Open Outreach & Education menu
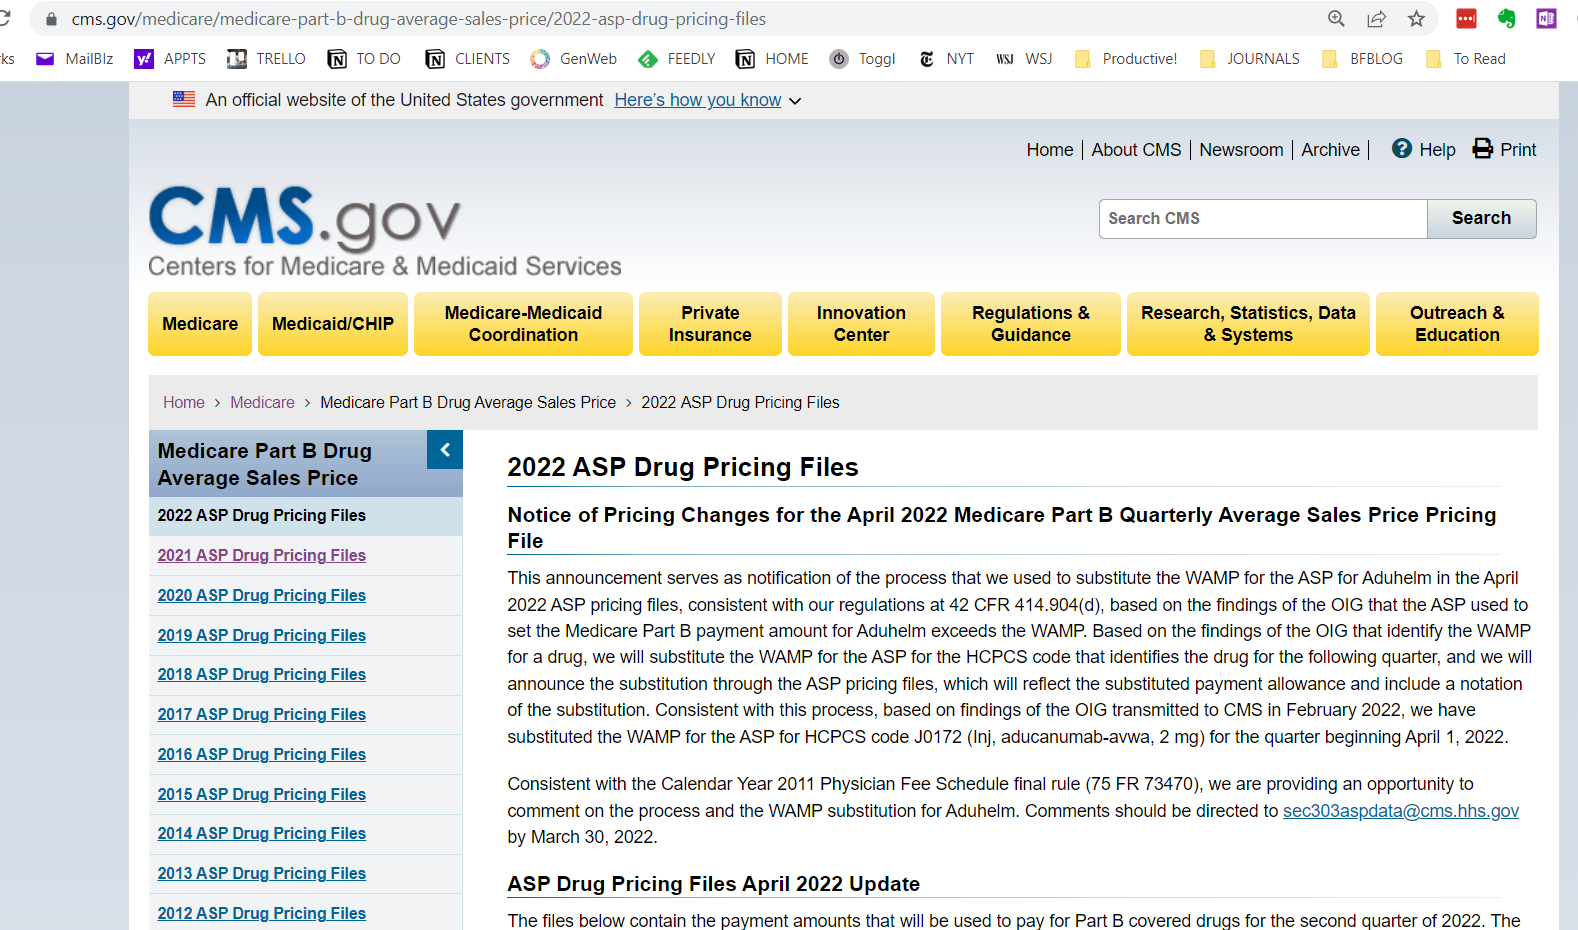The height and width of the screenshot is (930, 1578). (x=1457, y=324)
